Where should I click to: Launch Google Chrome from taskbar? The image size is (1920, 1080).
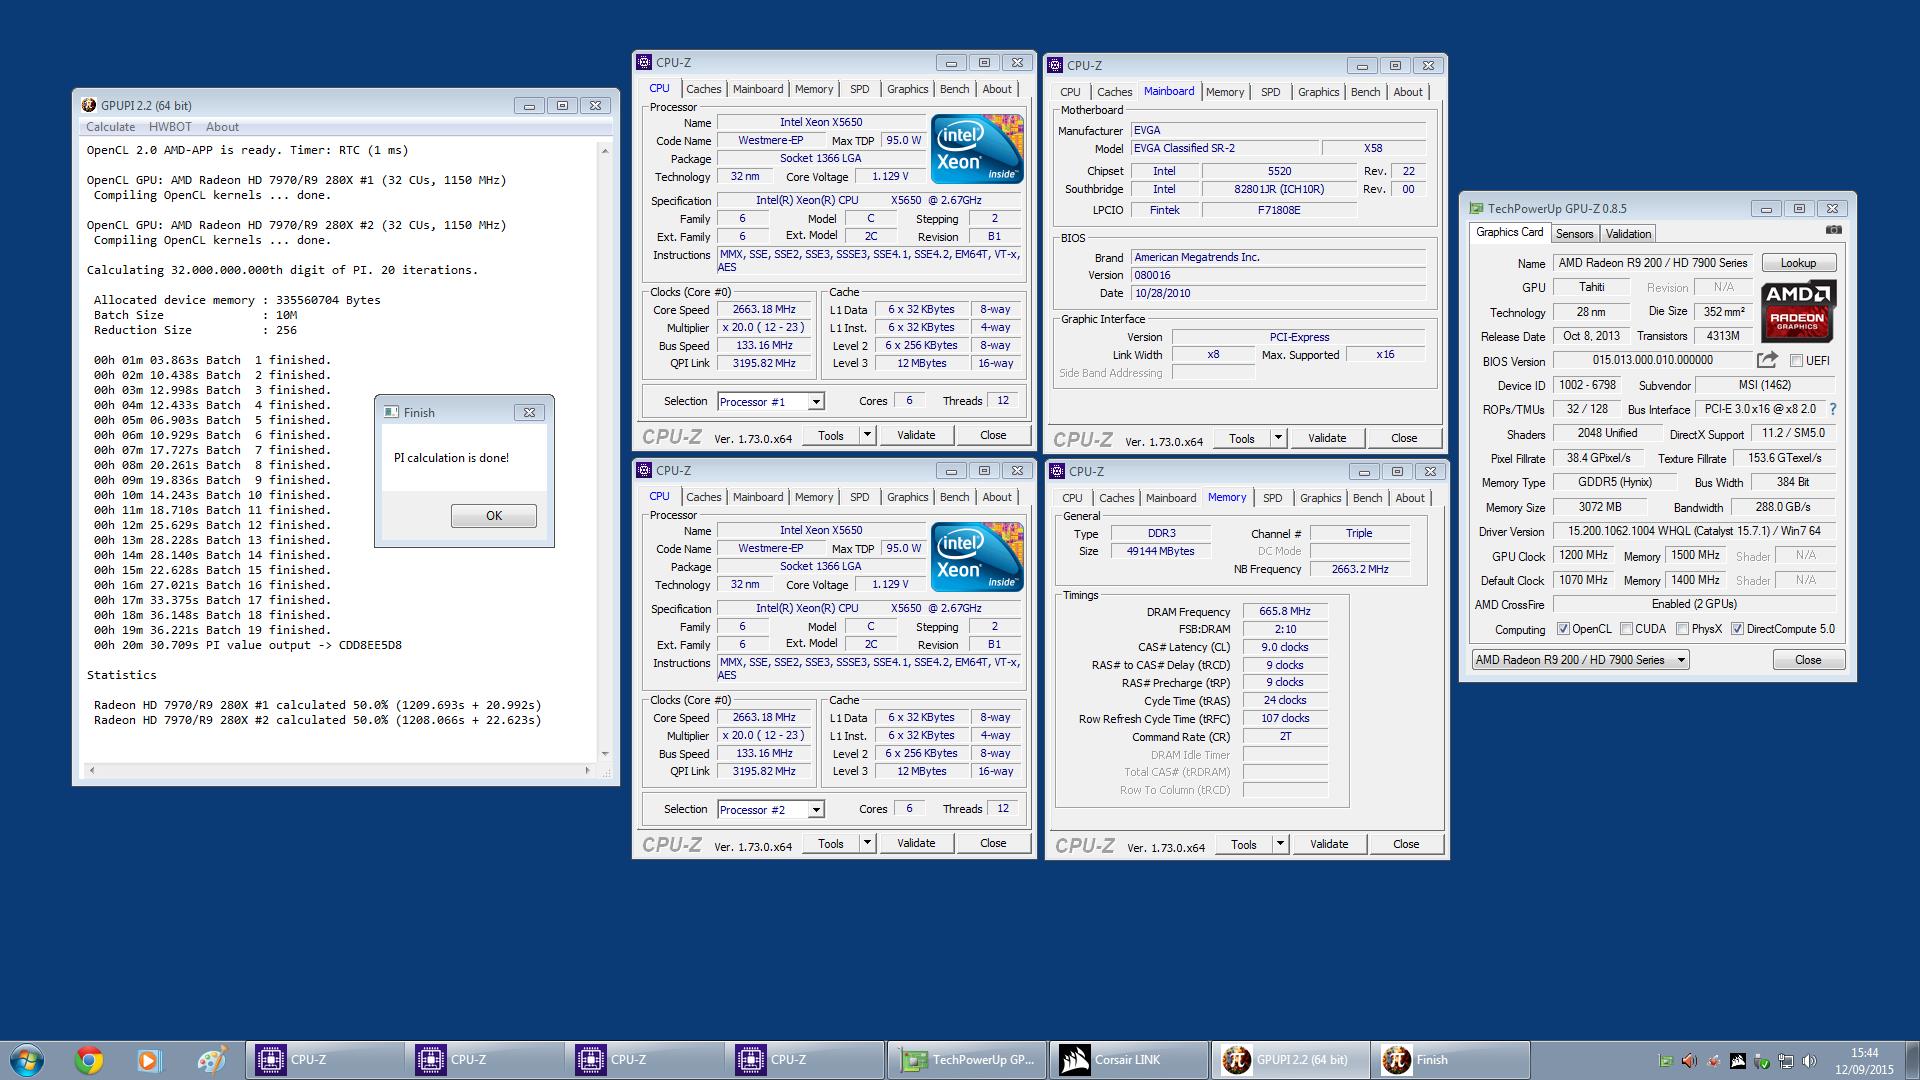click(x=89, y=1060)
